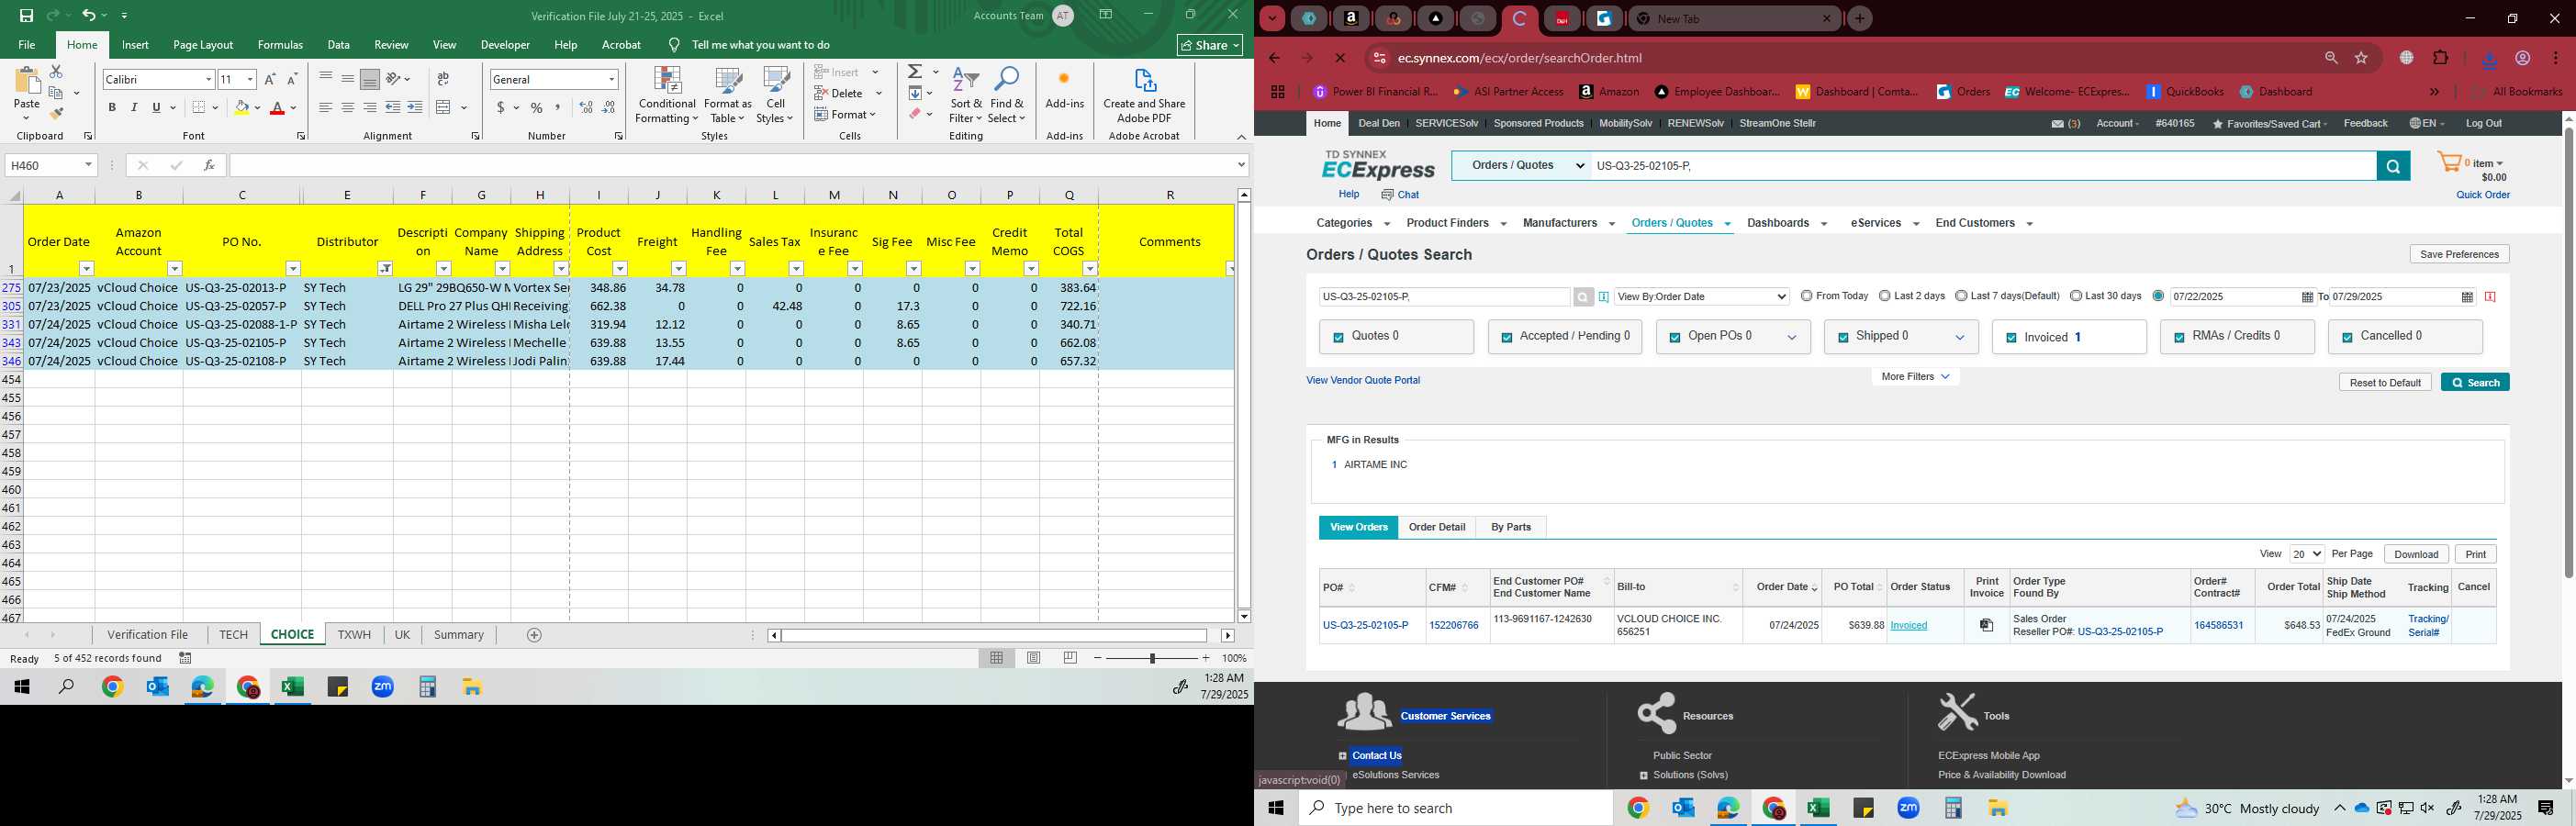Open the Excel Data ribbon tab
This screenshot has width=2576, height=826.
pyautogui.click(x=338, y=45)
